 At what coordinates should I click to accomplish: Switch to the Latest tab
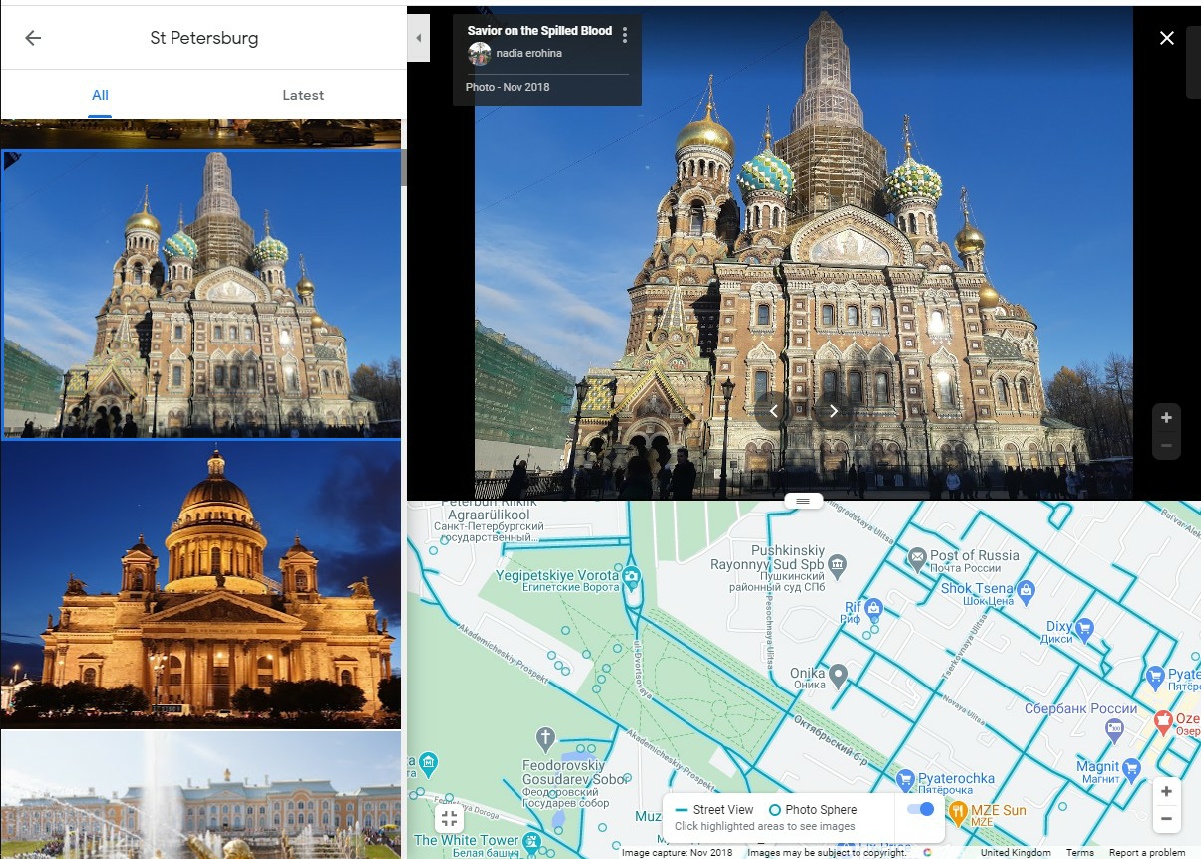point(303,95)
